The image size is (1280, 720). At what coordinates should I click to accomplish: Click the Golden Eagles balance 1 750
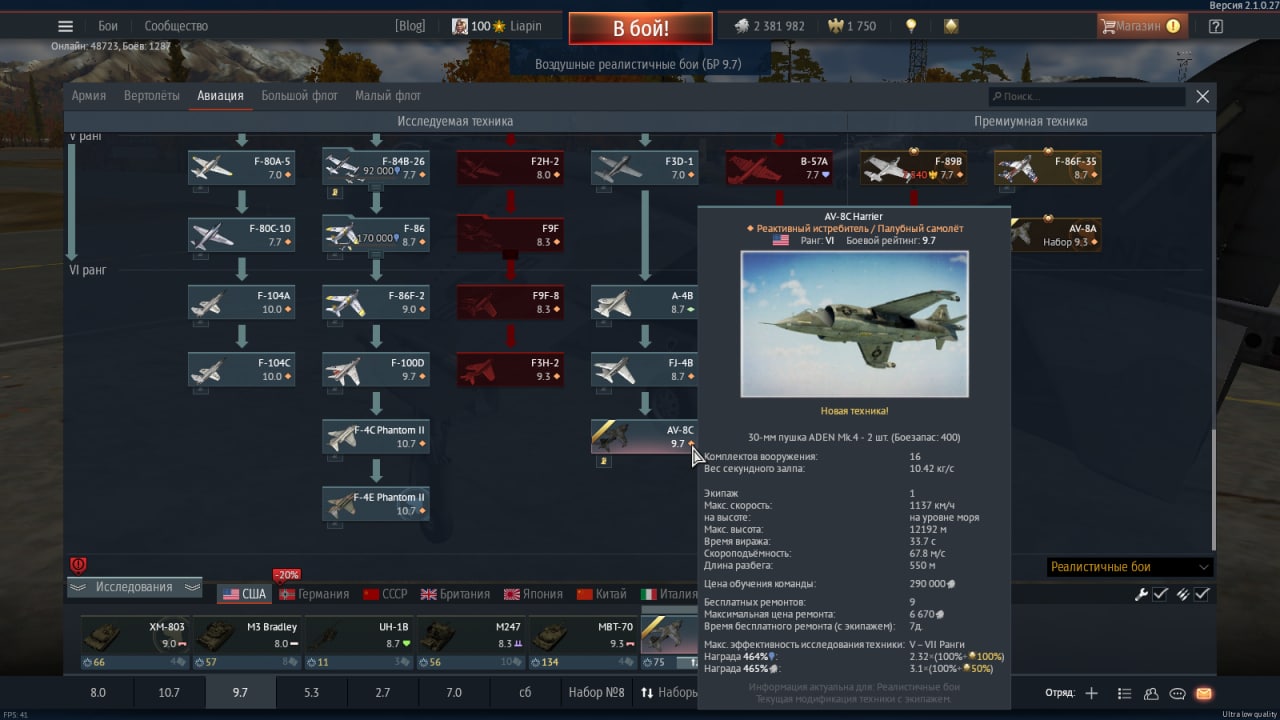coord(852,26)
